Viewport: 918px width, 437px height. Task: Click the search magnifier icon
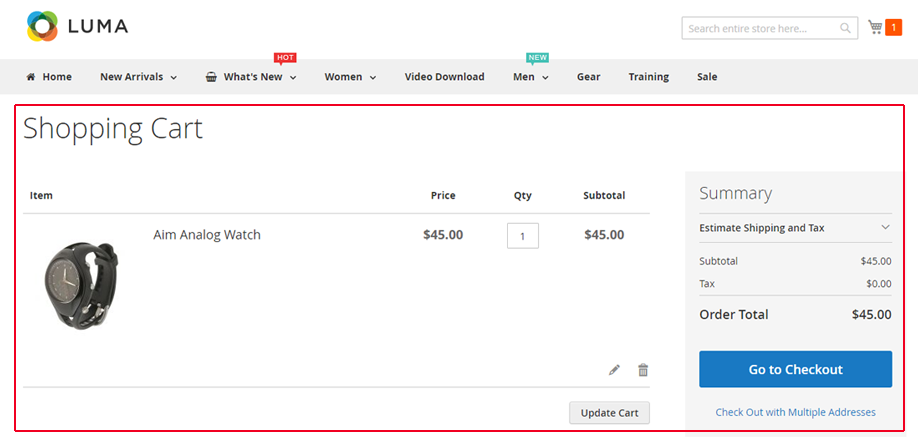click(845, 28)
